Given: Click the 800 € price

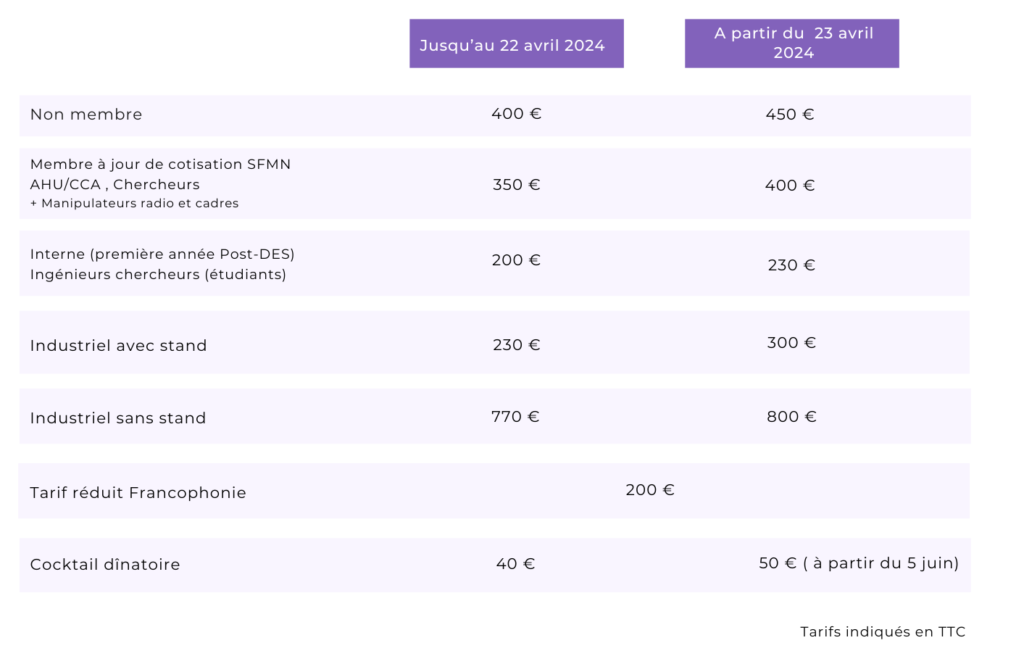Looking at the screenshot, I should 792,417.
